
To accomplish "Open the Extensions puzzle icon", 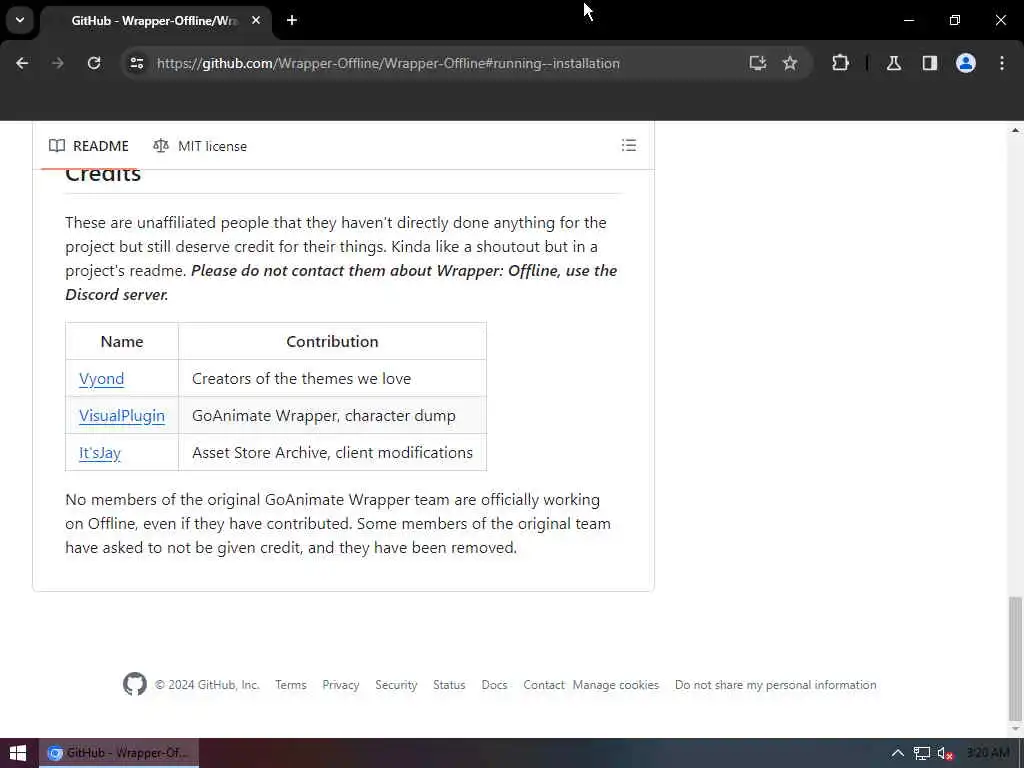I will [840, 63].
